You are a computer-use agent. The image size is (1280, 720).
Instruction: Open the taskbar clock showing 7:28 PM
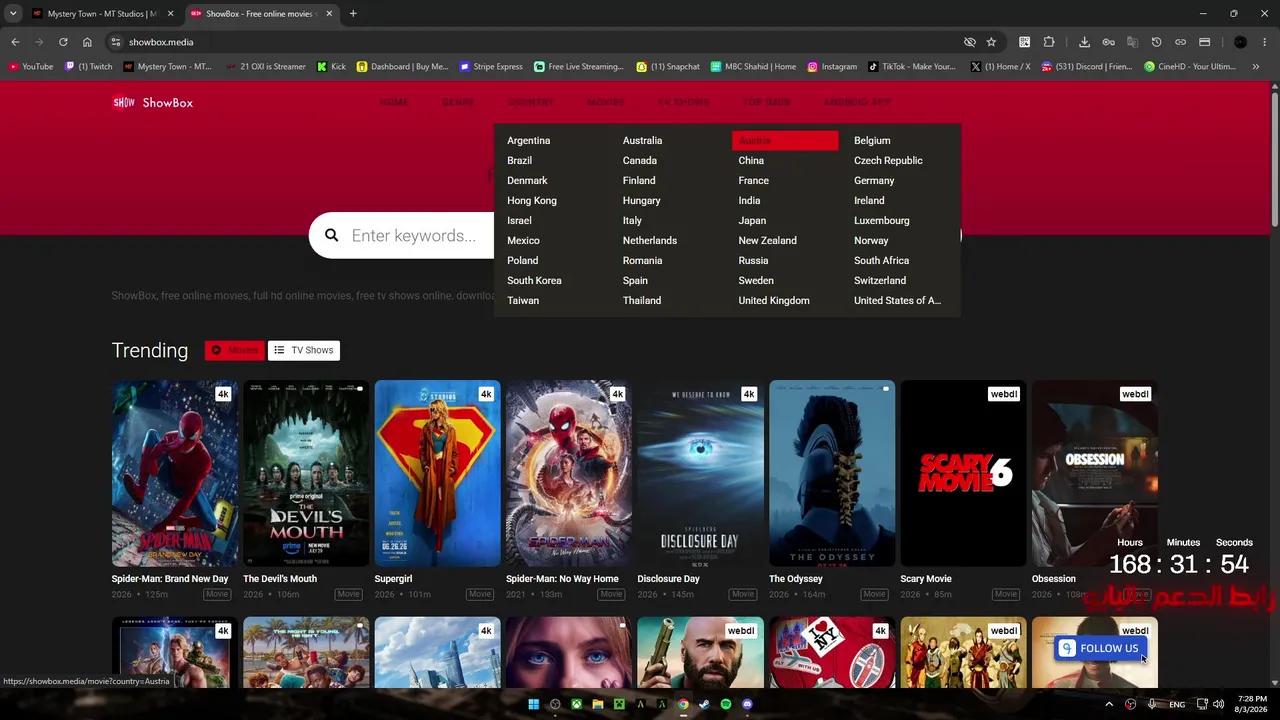click(1252, 704)
